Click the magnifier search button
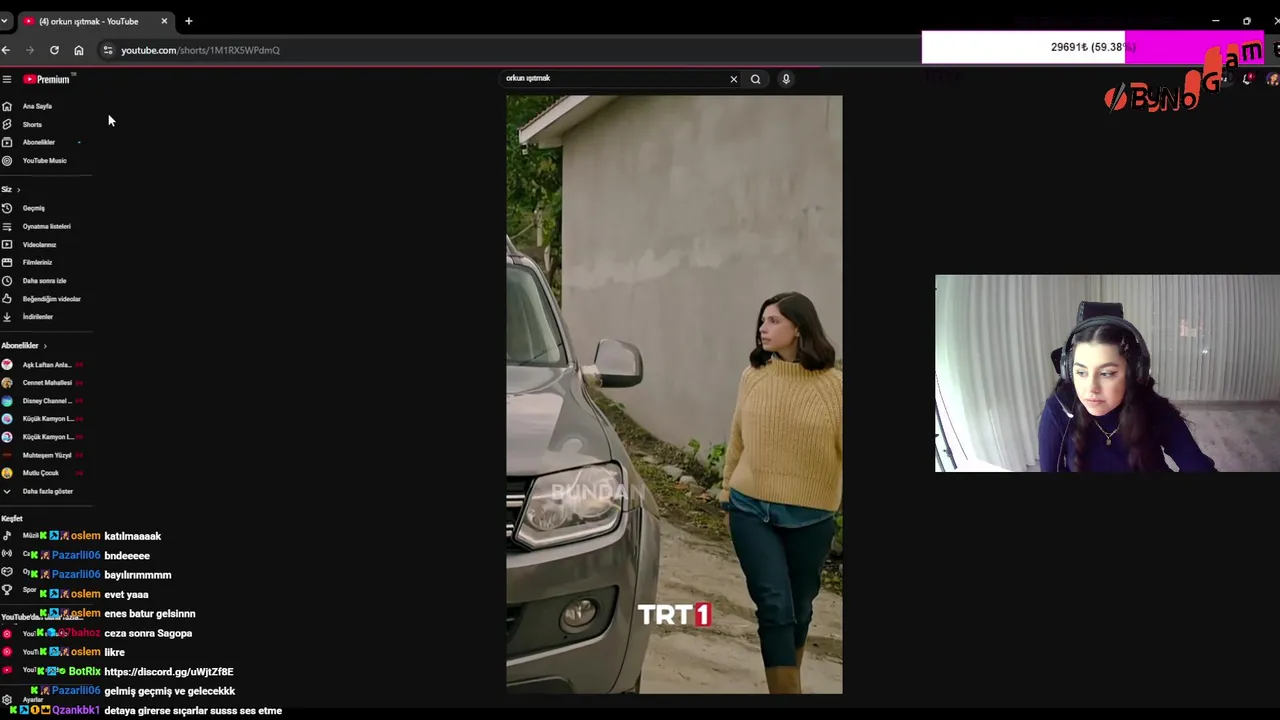1280x720 pixels. 755,79
